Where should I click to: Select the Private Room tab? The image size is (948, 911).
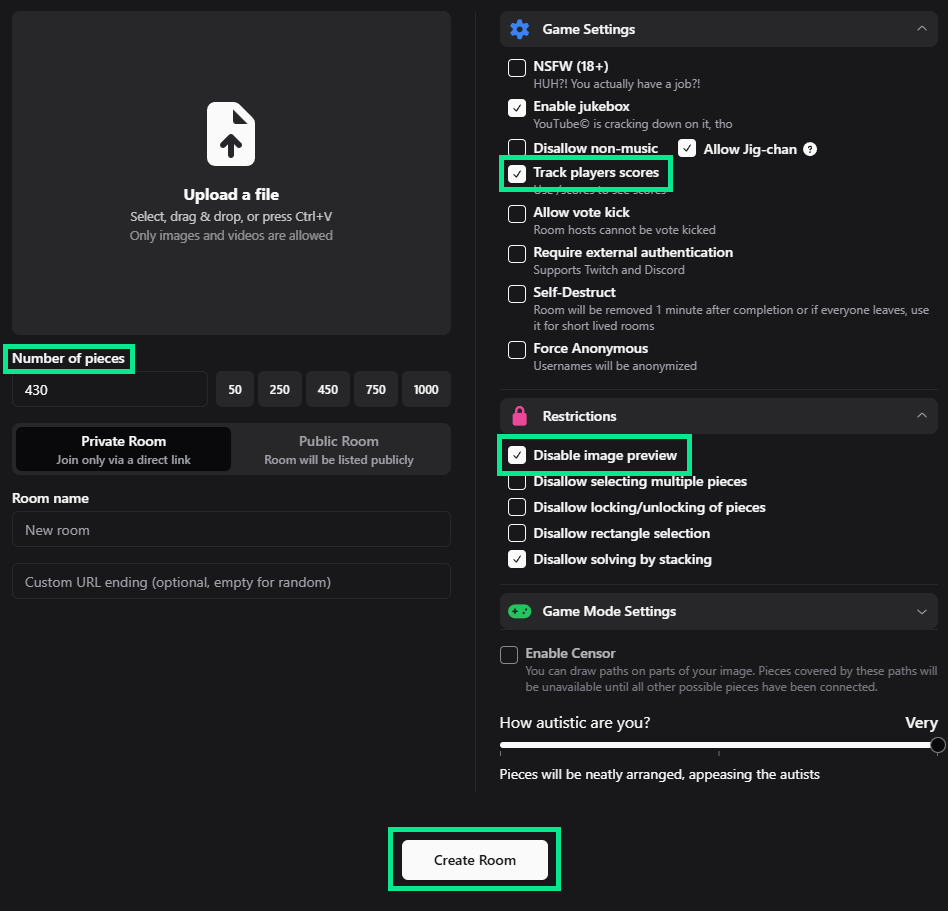(x=123, y=449)
